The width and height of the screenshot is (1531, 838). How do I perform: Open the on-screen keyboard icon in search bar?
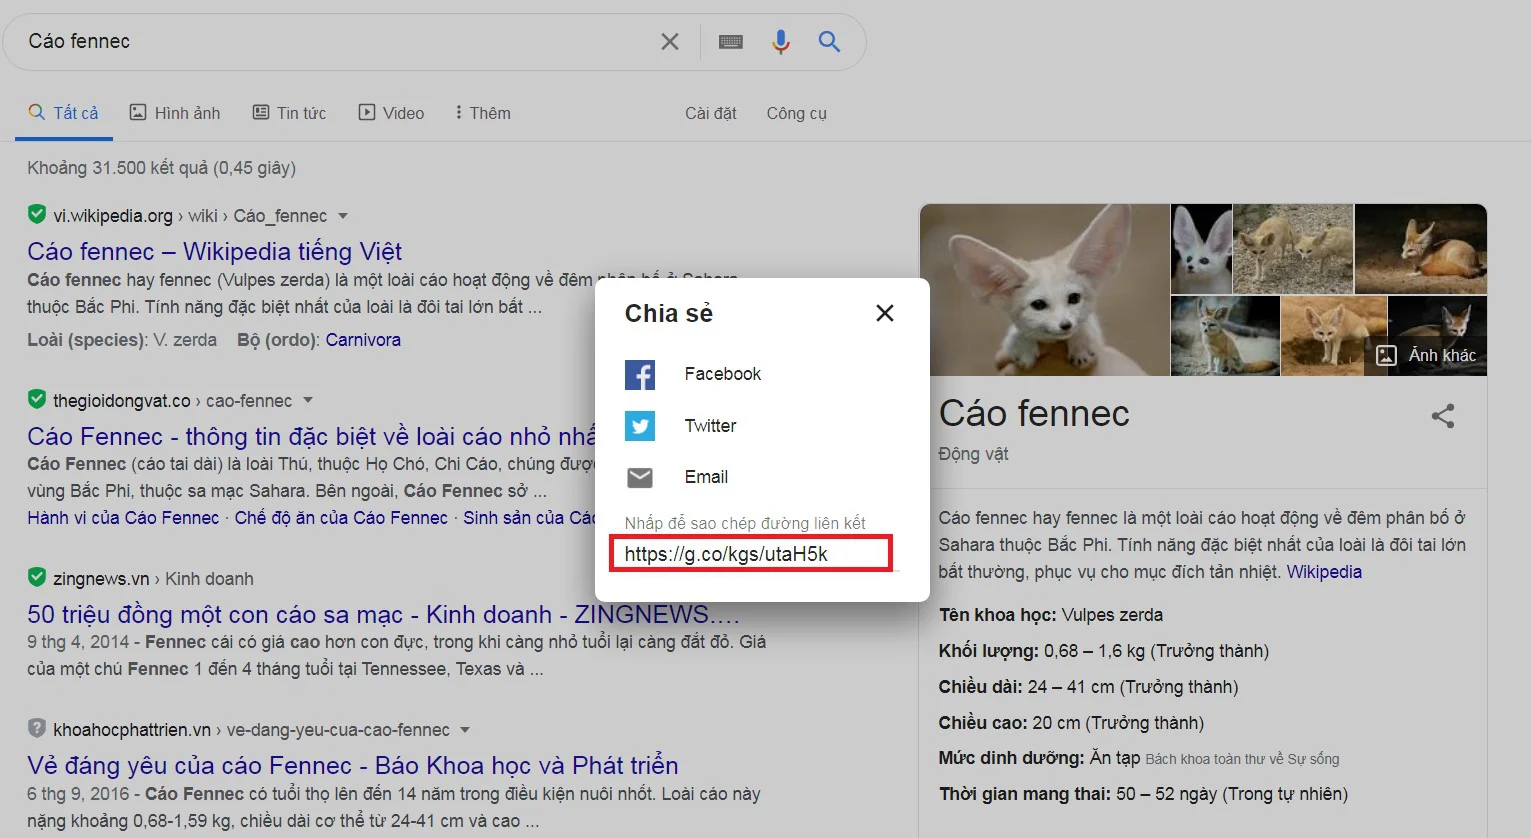click(730, 41)
